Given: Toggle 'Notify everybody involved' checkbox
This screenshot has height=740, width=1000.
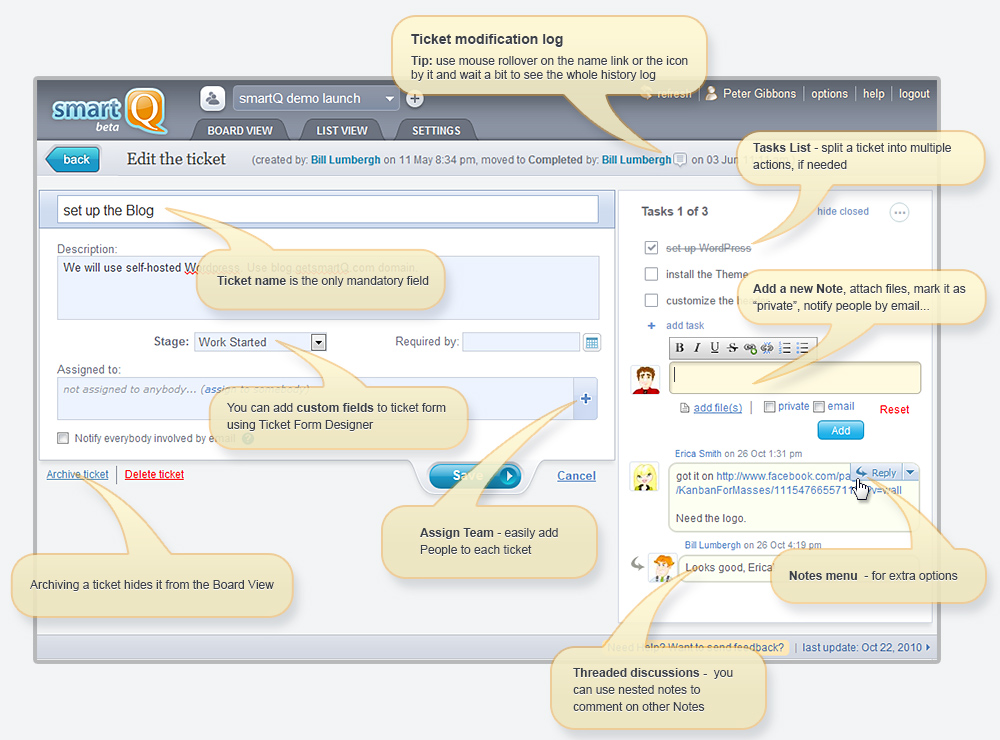Looking at the screenshot, I should (x=64, y=438).
